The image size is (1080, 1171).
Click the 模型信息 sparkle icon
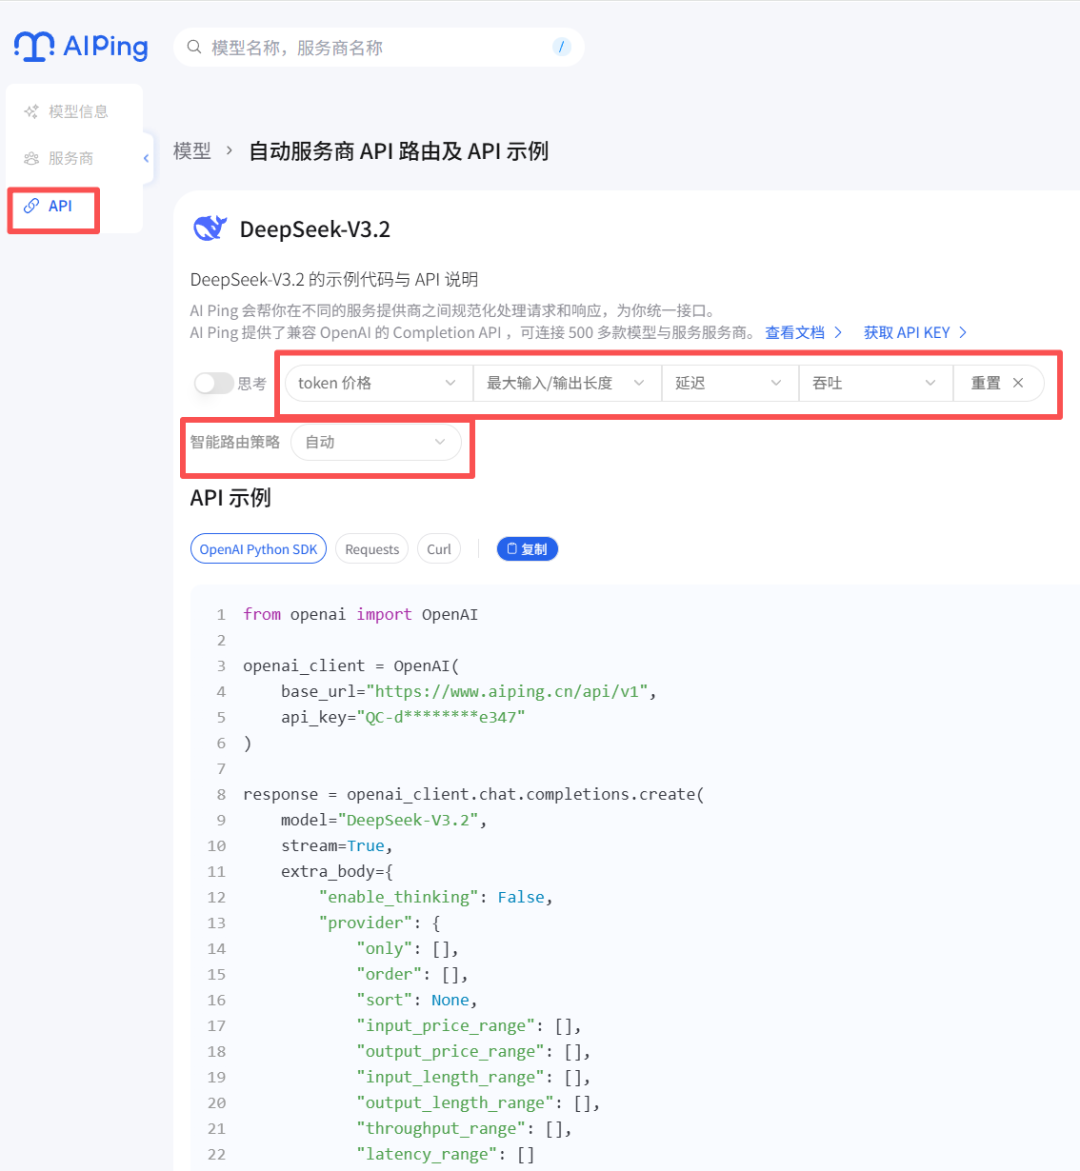point(31,111)
